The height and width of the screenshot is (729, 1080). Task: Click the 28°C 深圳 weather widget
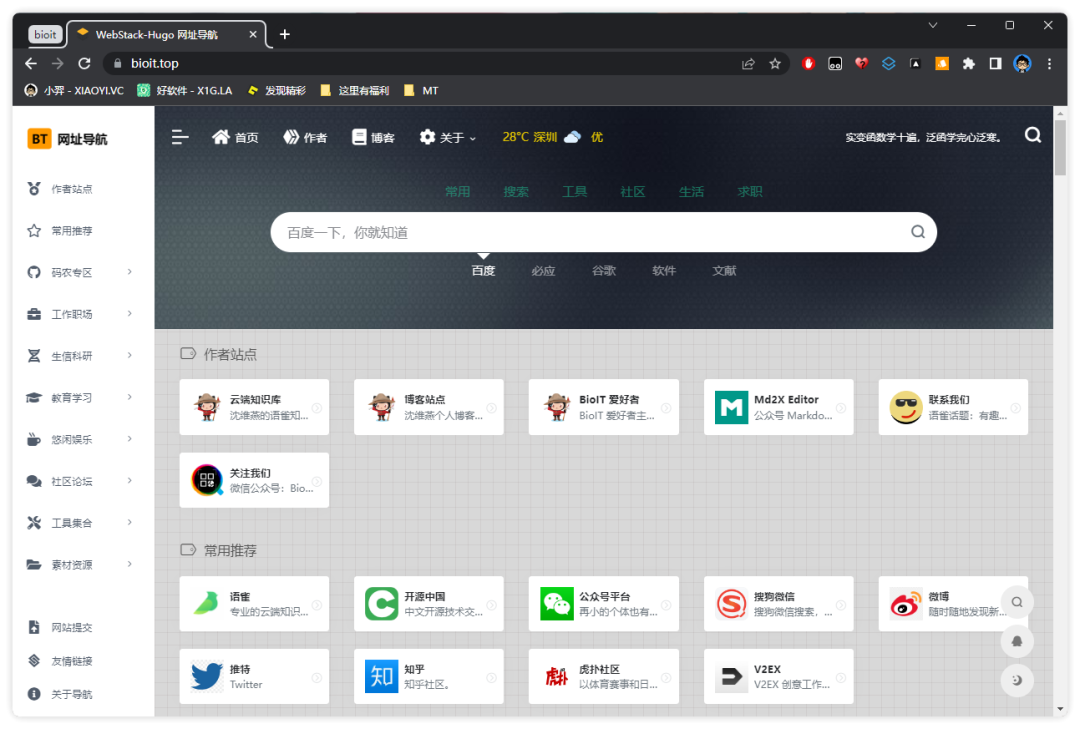552,137
